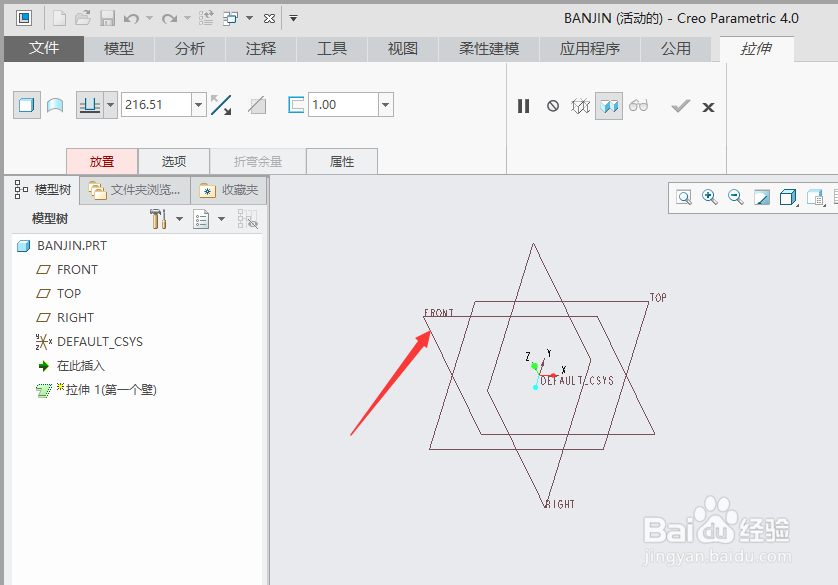Switch to the 分析 ribbon tab
838x585 pixels.
point(190,49)
